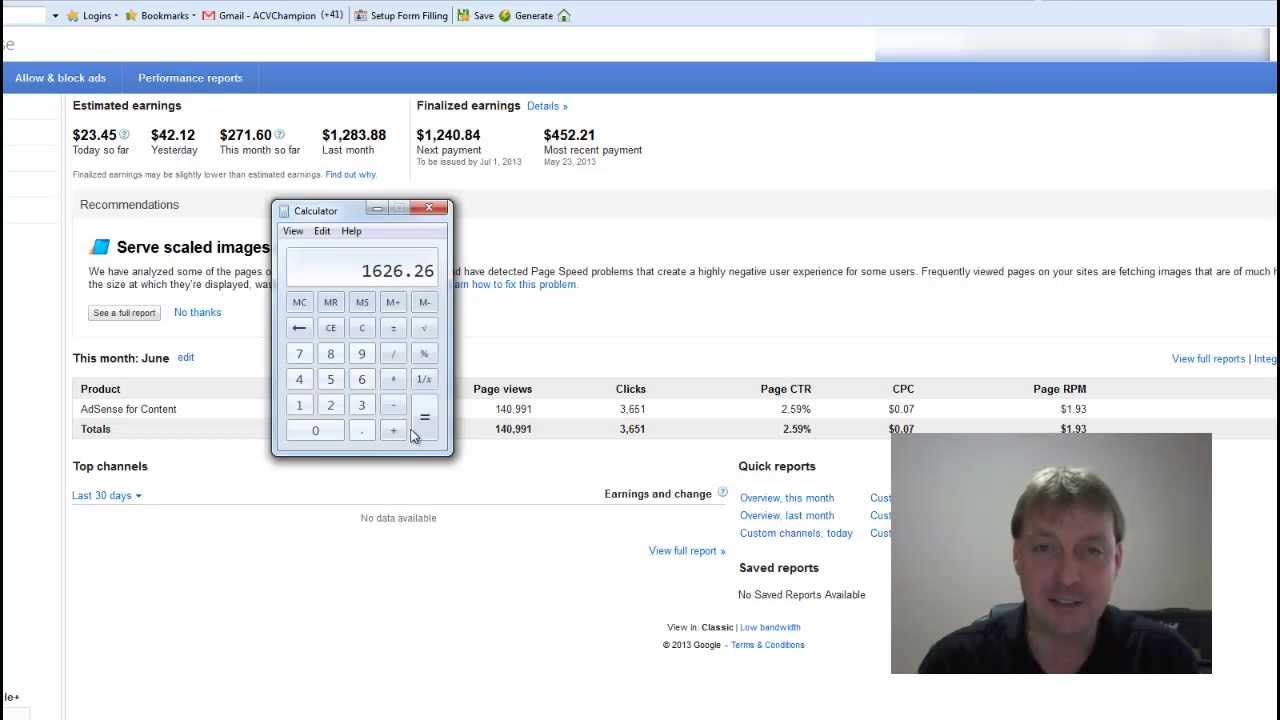The image size is (1280, 720).
Task: Click Calculator plus-minus sign key
Action: coord(393,328)
